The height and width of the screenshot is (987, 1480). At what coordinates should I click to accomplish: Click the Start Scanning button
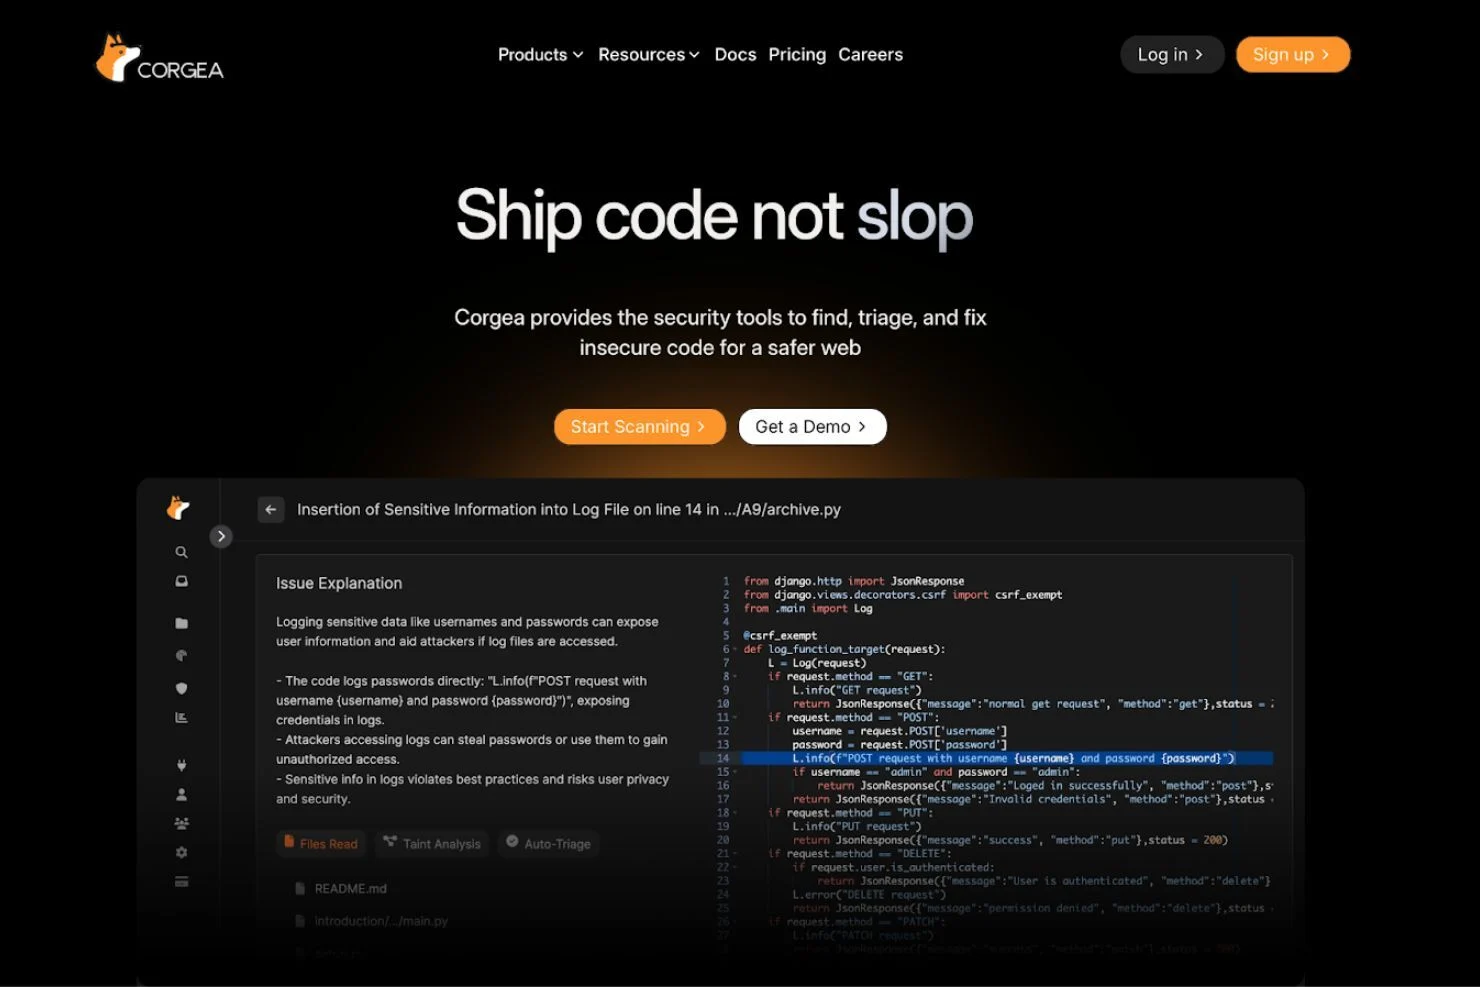pos(639,427)
